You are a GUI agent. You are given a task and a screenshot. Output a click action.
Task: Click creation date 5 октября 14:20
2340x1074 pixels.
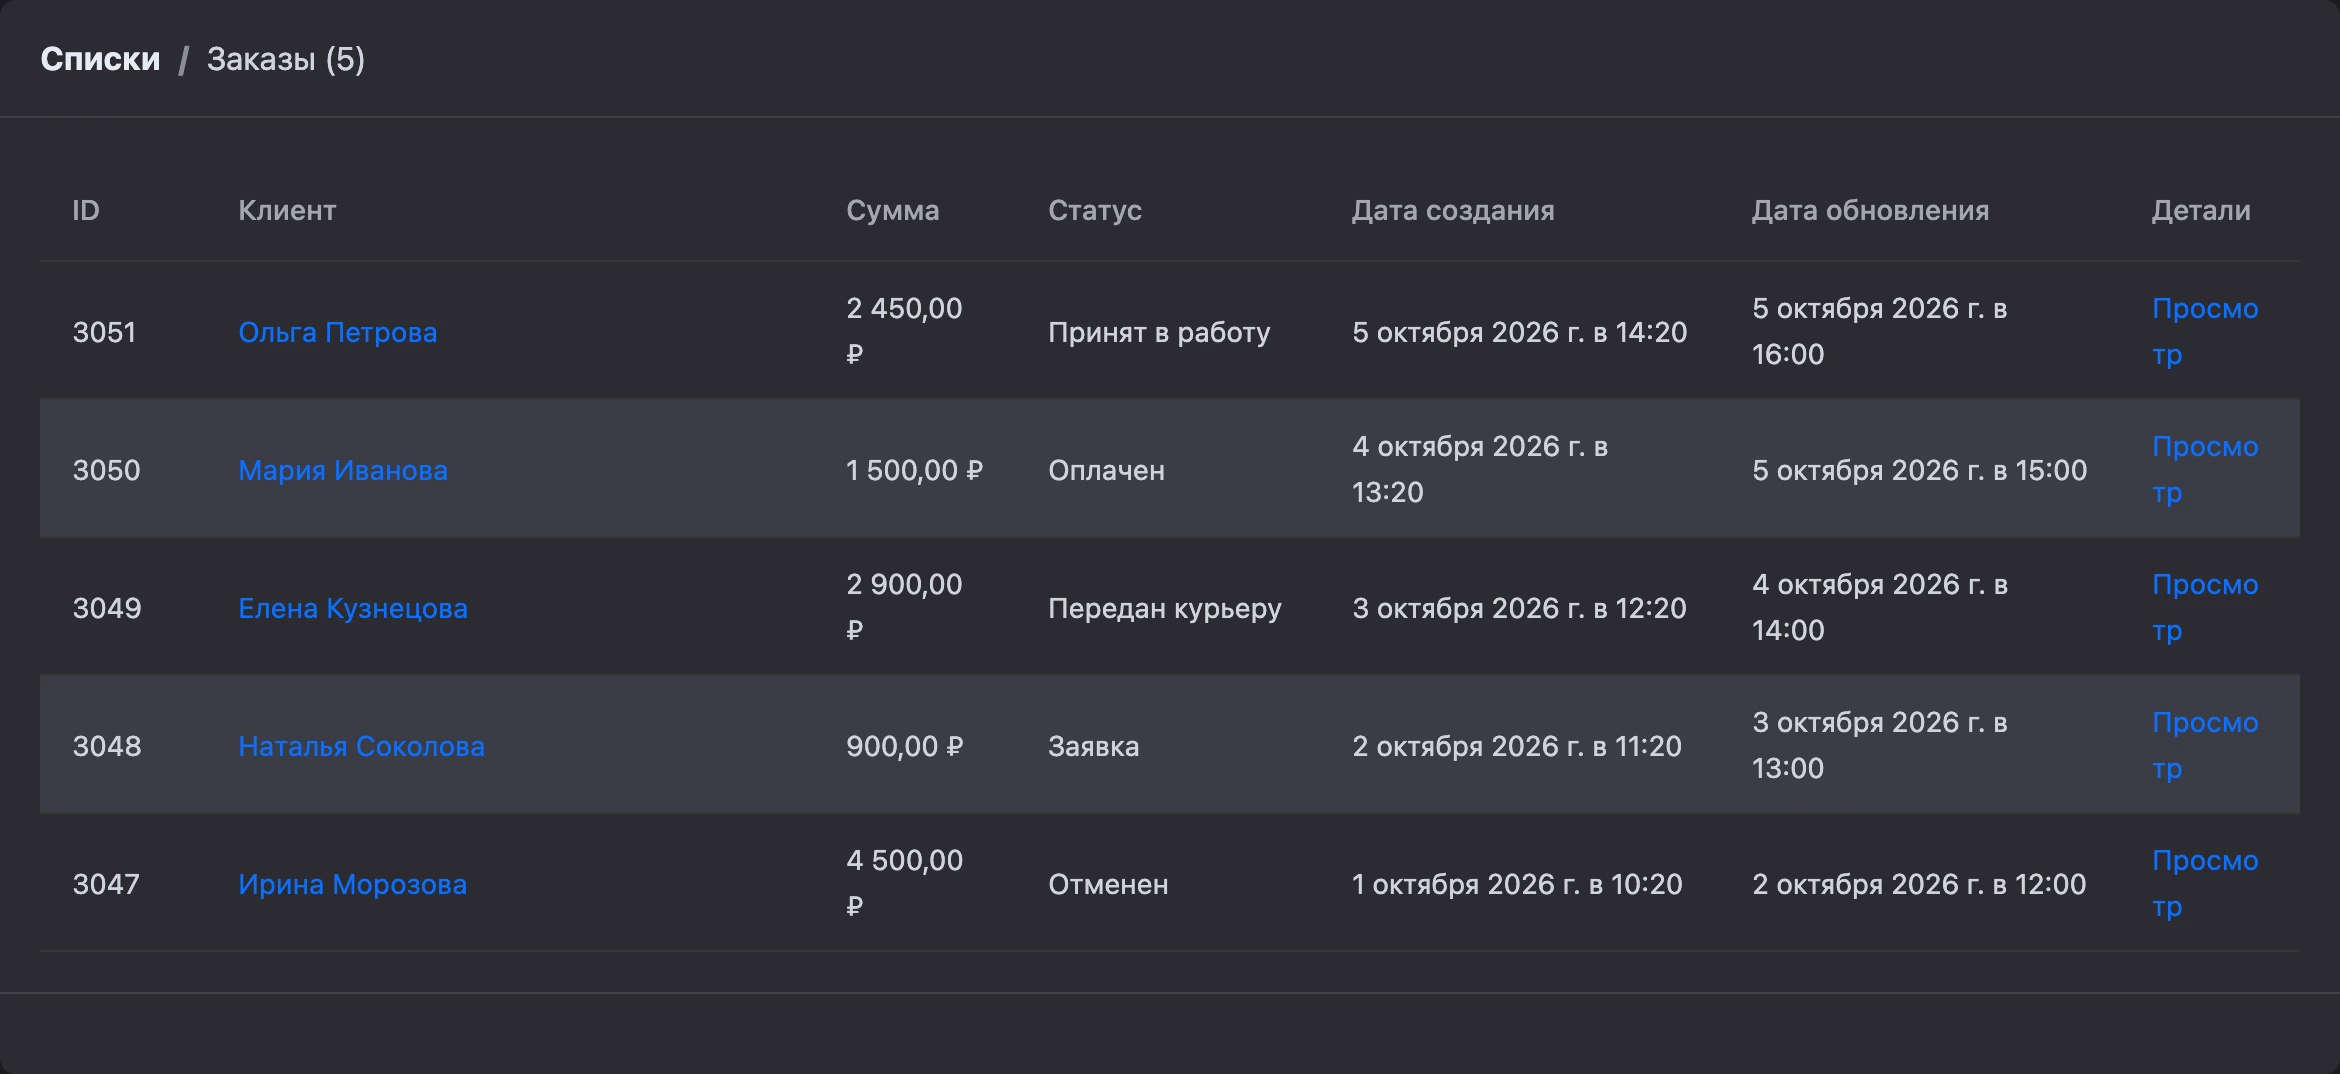point(1520,332)
